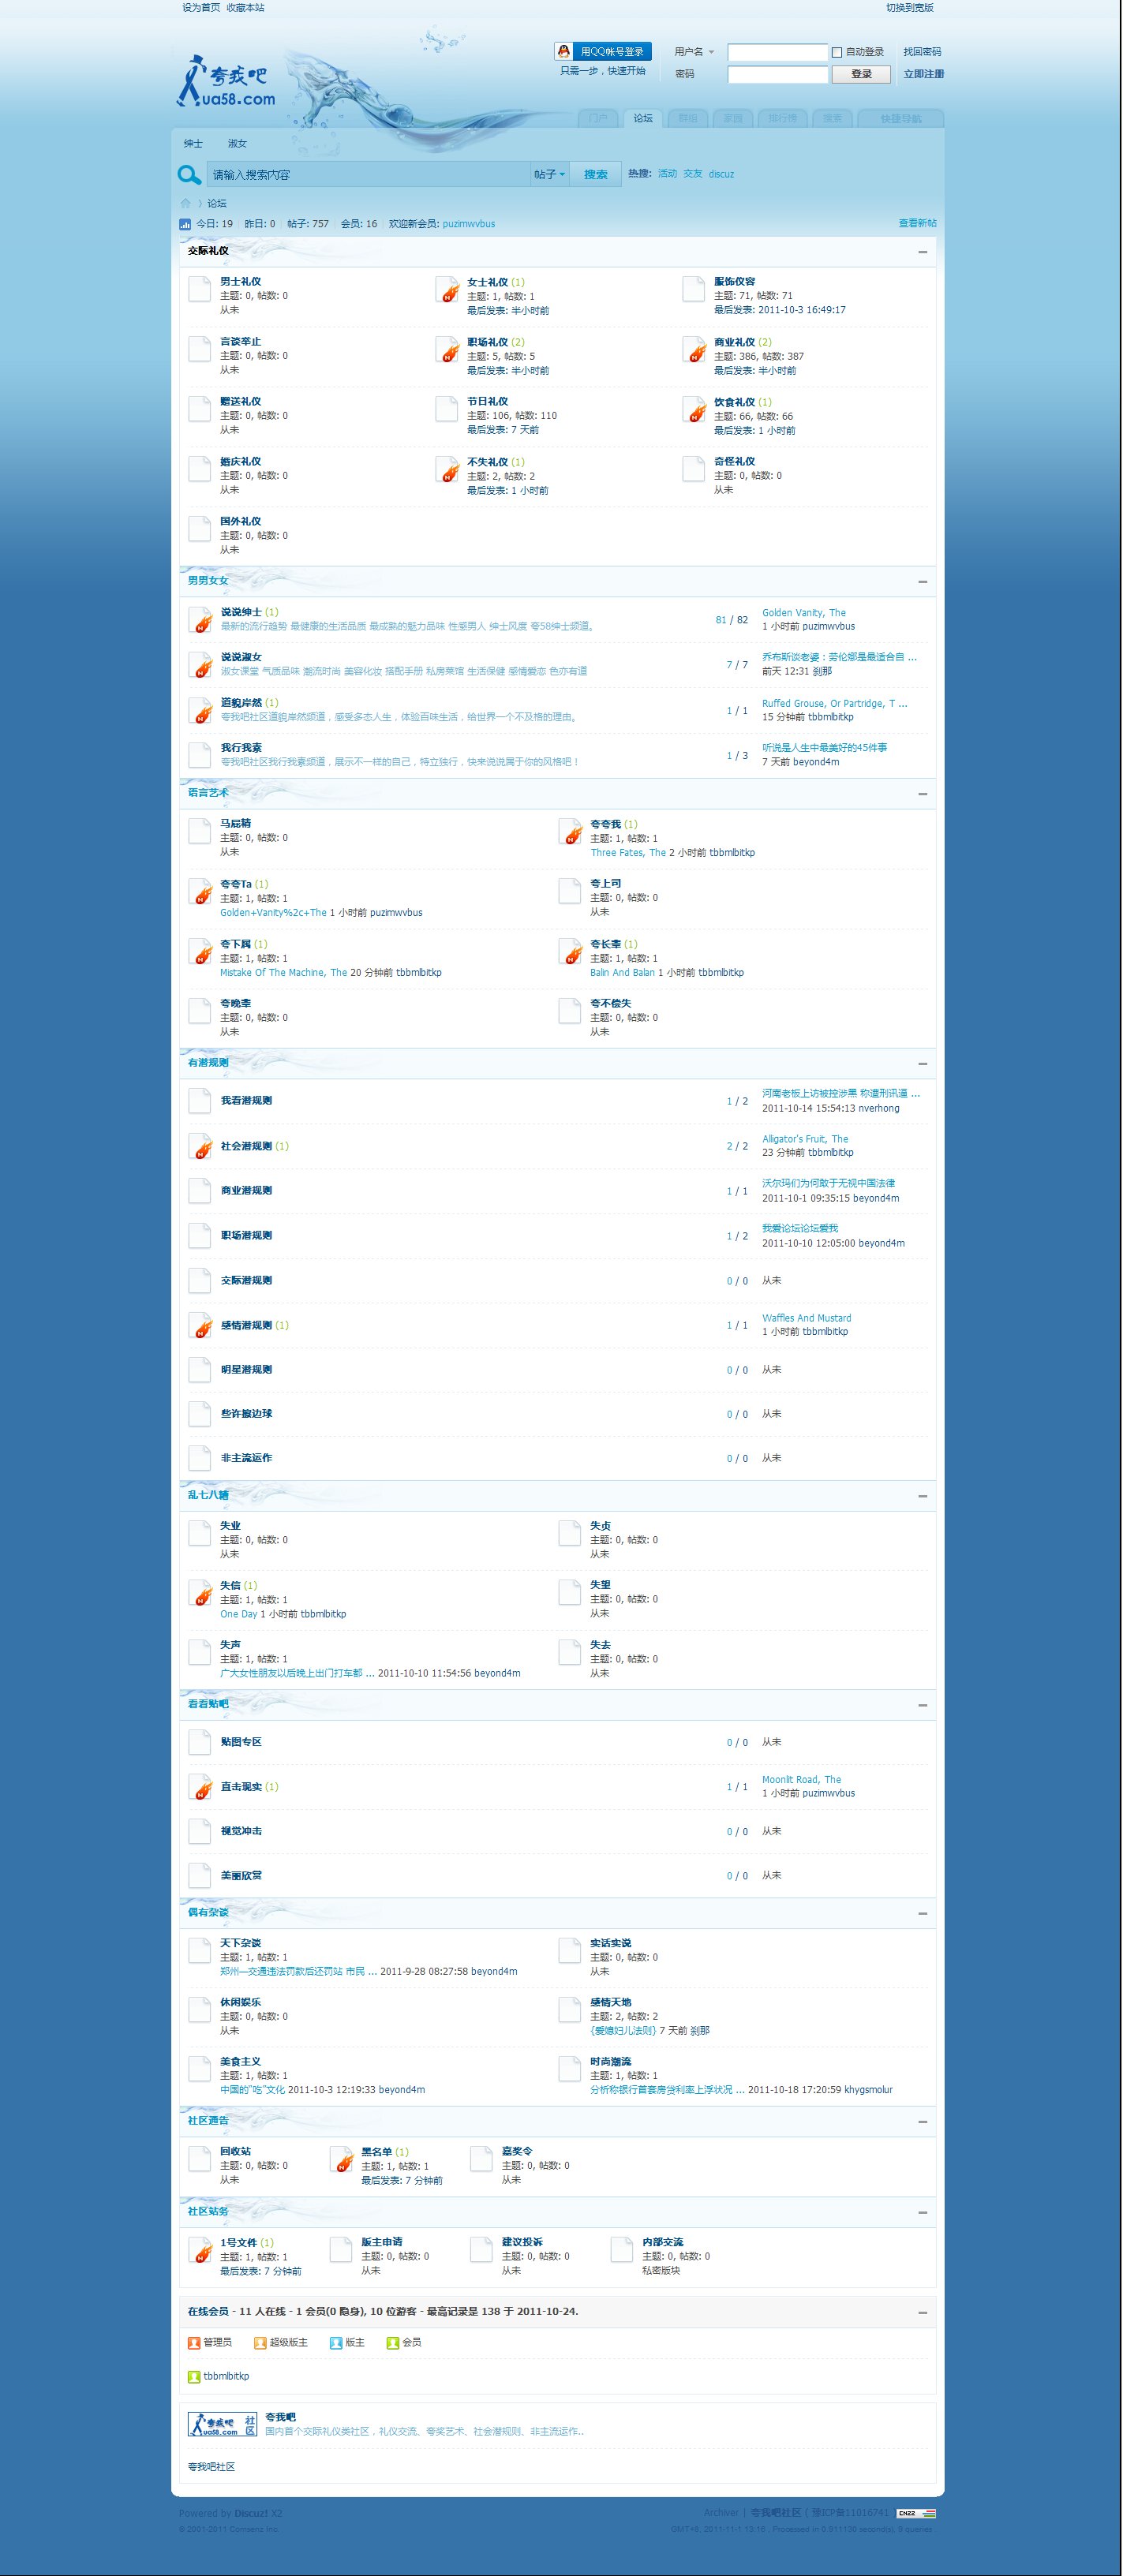Click the 超级版主 group icon
This screenshot has width=1123, height=2576.
[260, 2343]
